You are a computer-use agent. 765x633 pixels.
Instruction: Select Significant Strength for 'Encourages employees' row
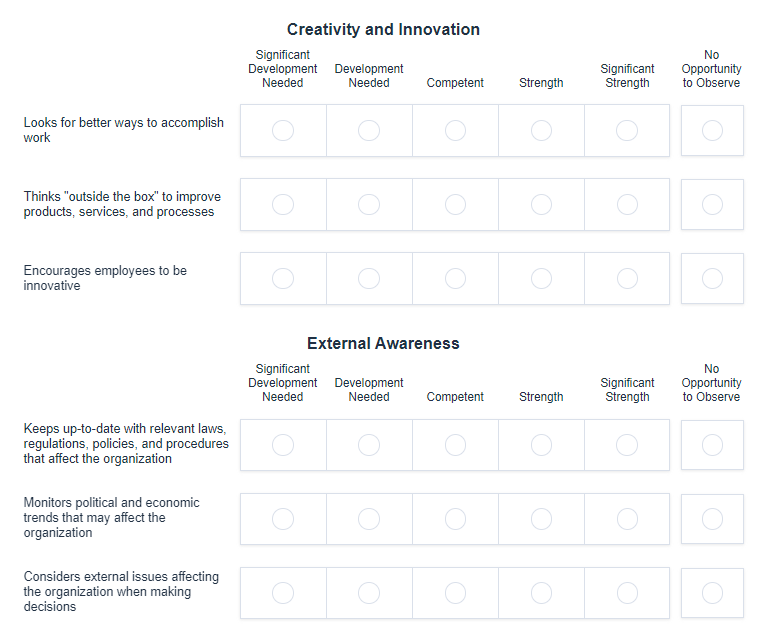627,278
